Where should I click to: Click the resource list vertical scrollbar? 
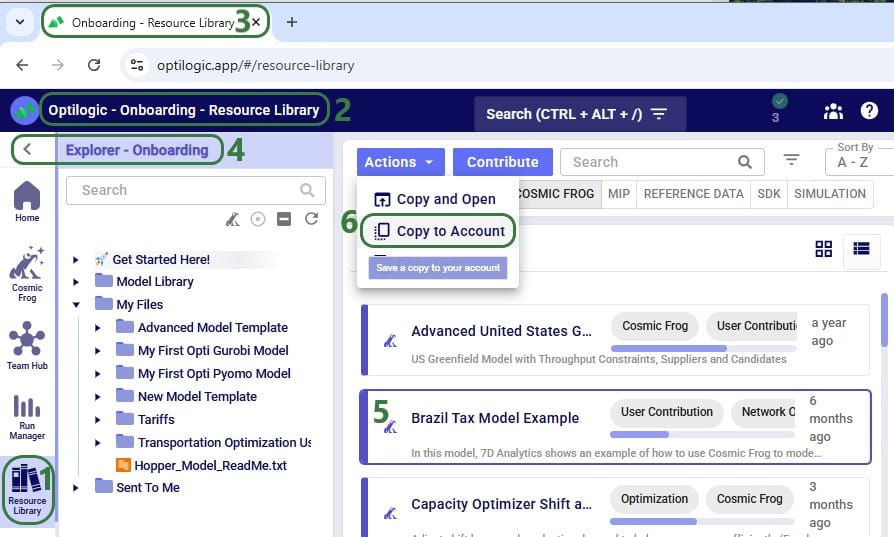[x=884, y=319]
